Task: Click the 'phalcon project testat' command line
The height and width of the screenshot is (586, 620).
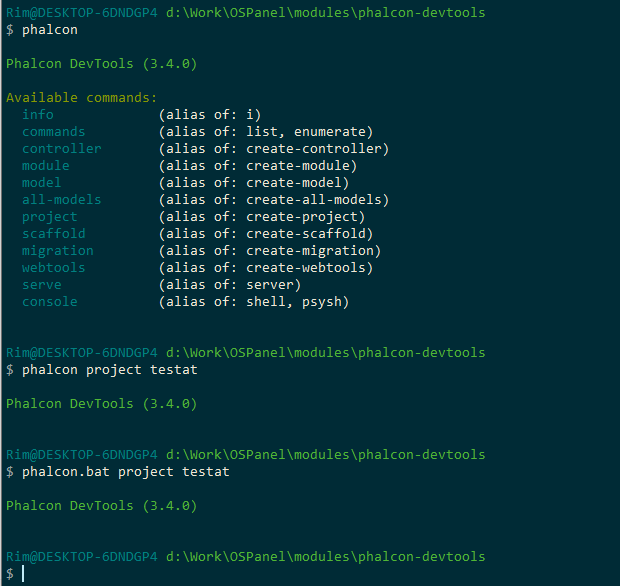Action: pos(110,370)
